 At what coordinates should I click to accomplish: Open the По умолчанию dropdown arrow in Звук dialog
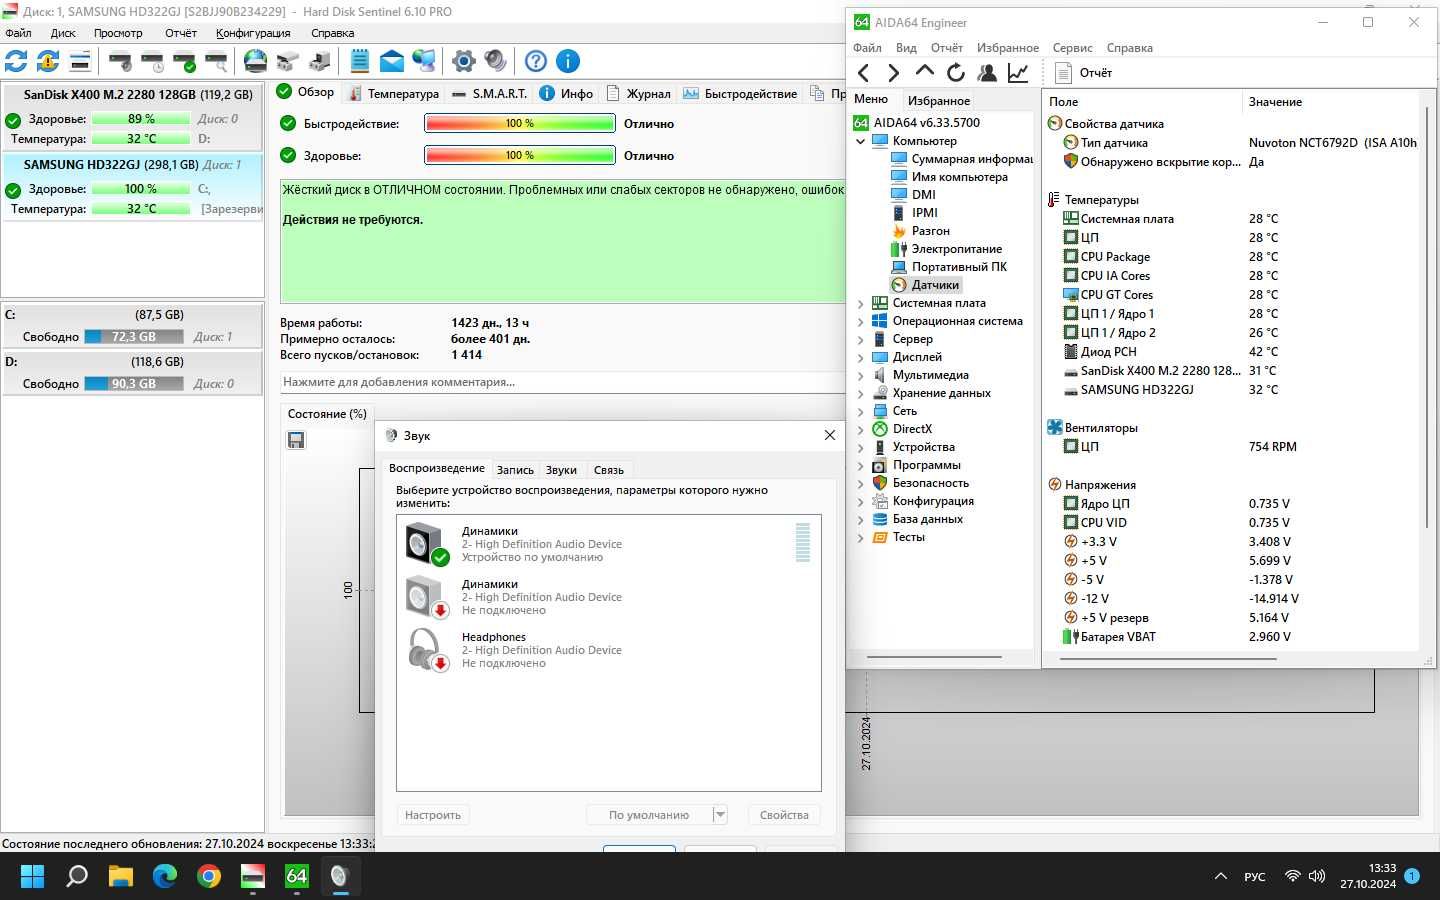click(720, 815)
